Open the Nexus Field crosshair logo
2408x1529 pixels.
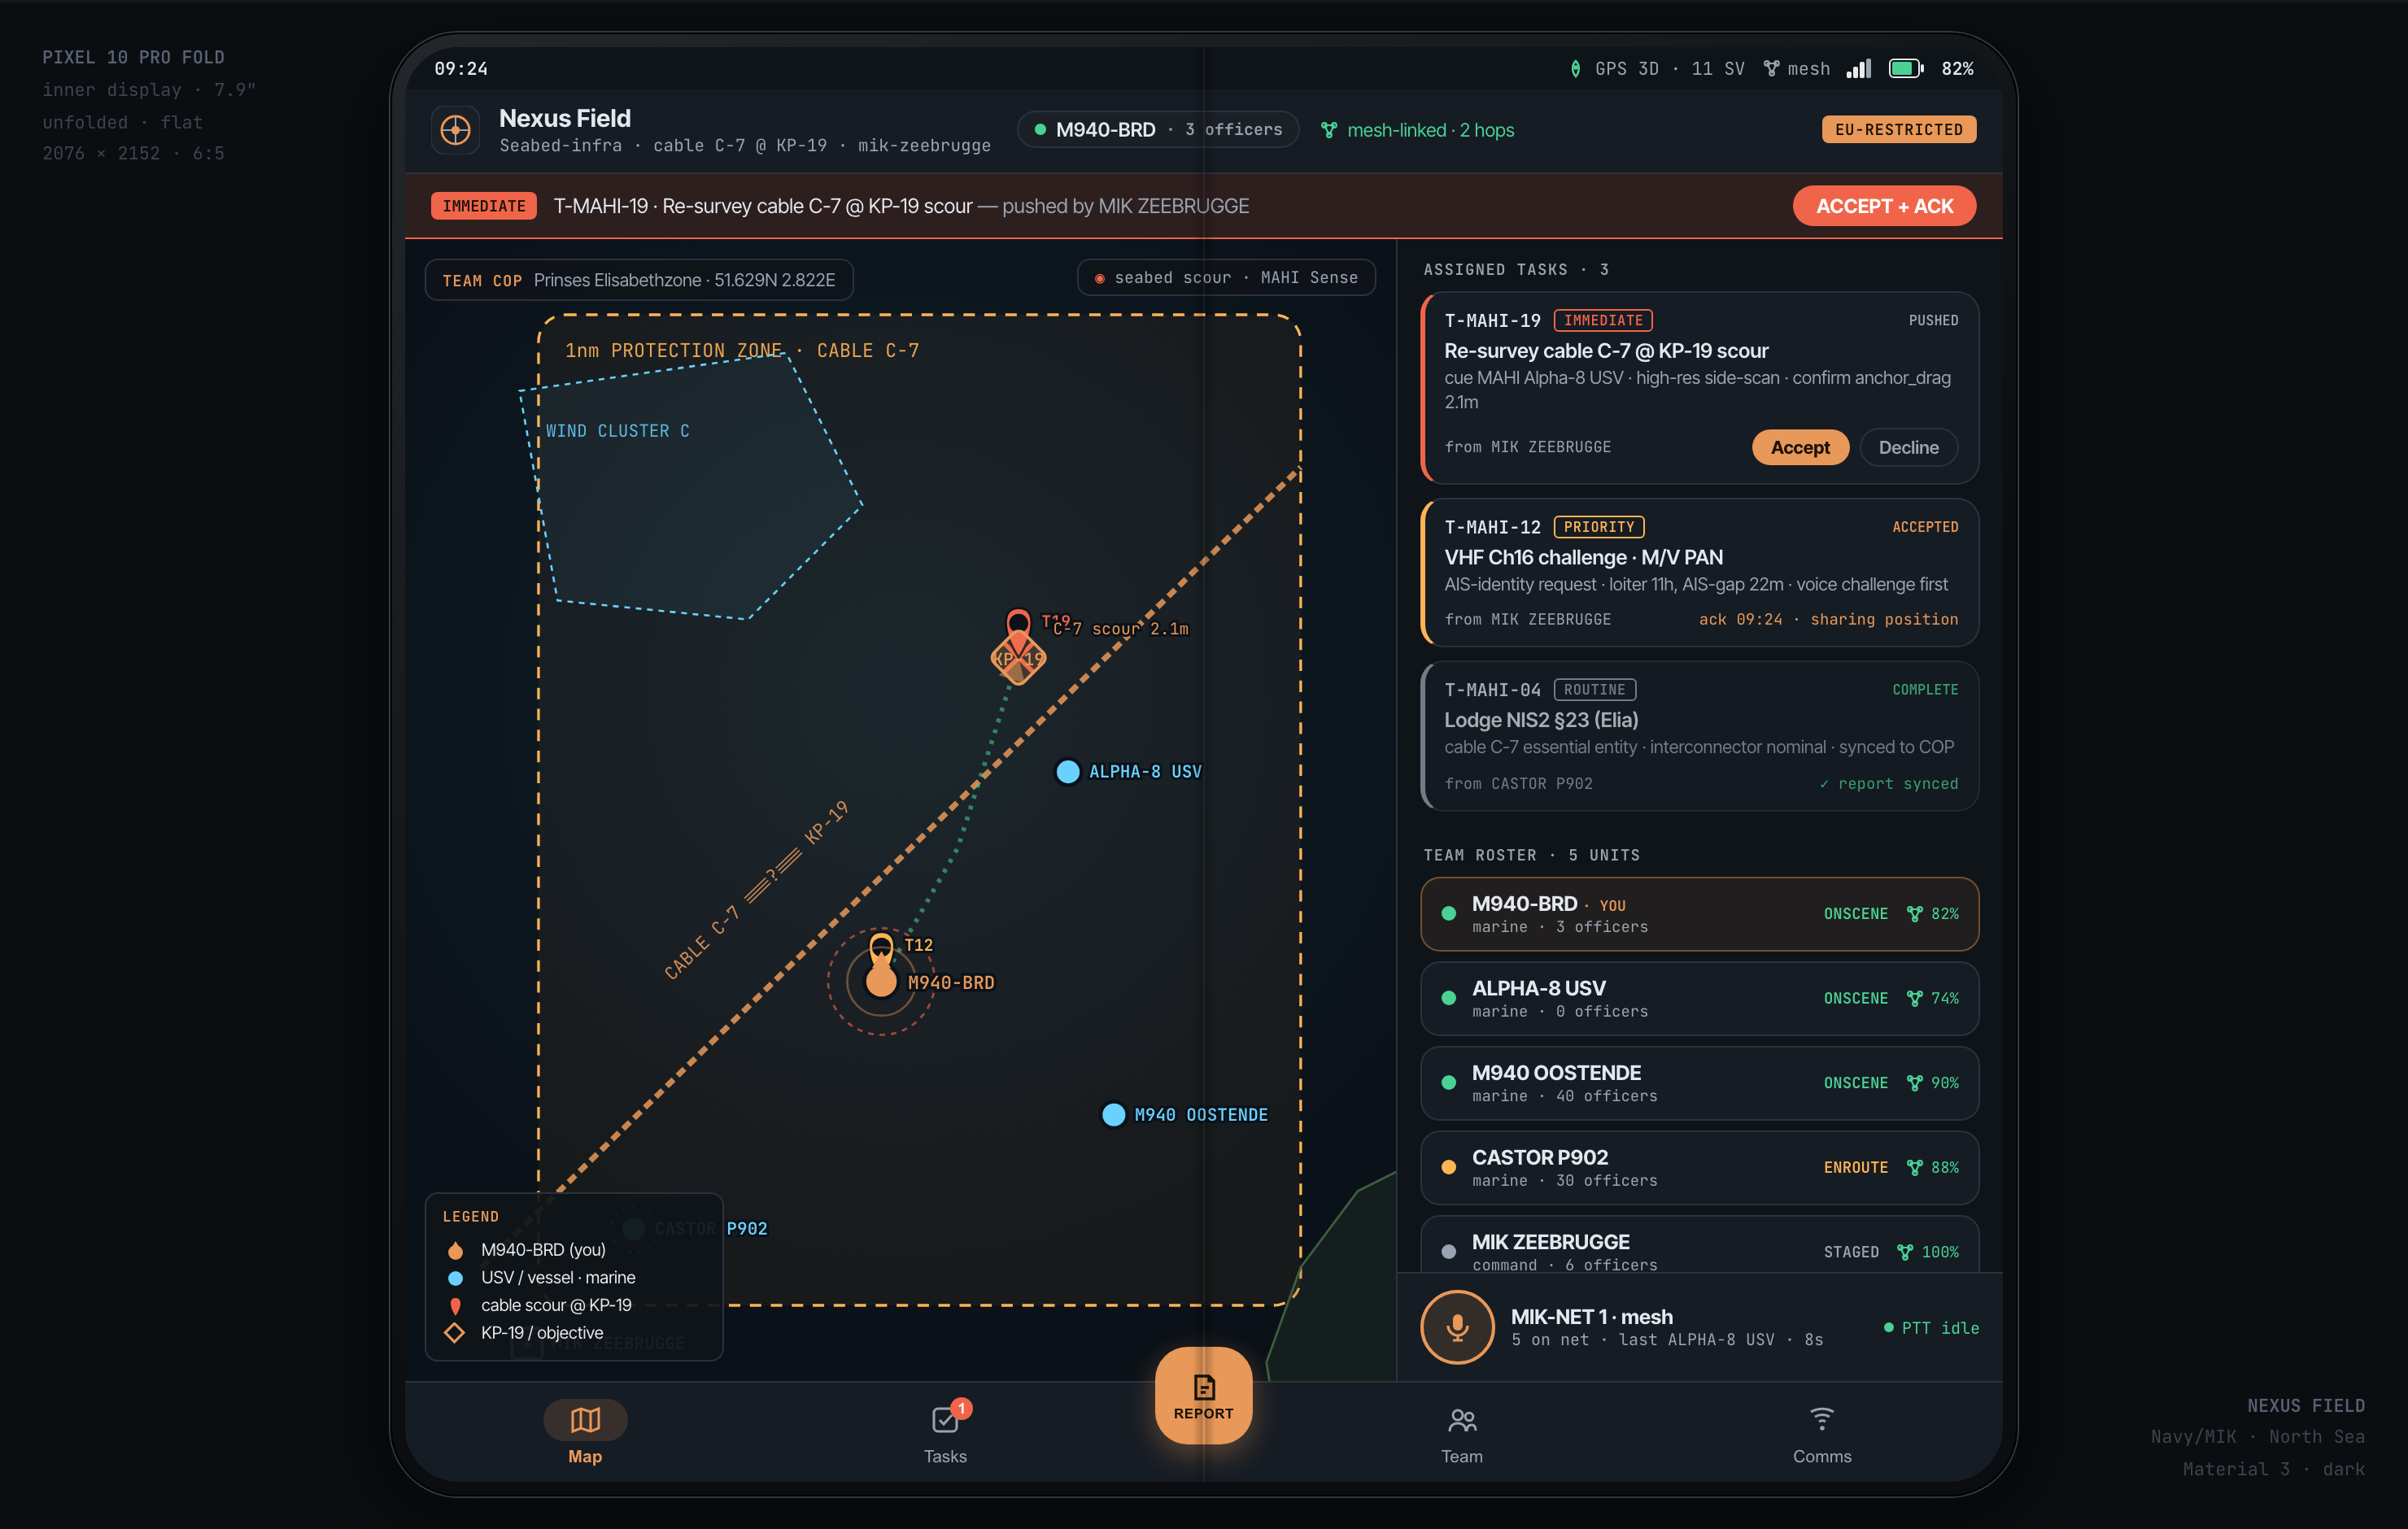coord(455,130)
